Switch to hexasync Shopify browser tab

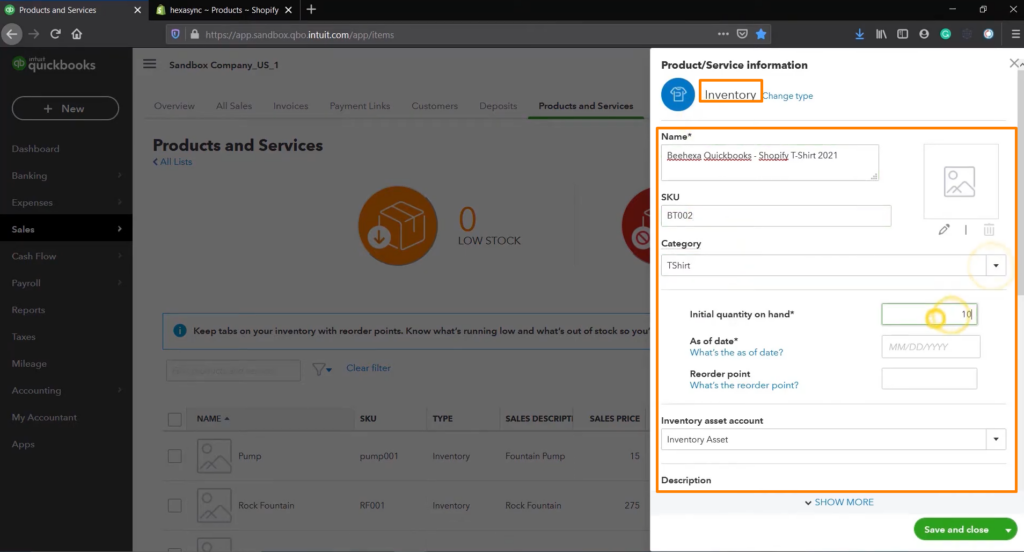(x=223, y=10)
